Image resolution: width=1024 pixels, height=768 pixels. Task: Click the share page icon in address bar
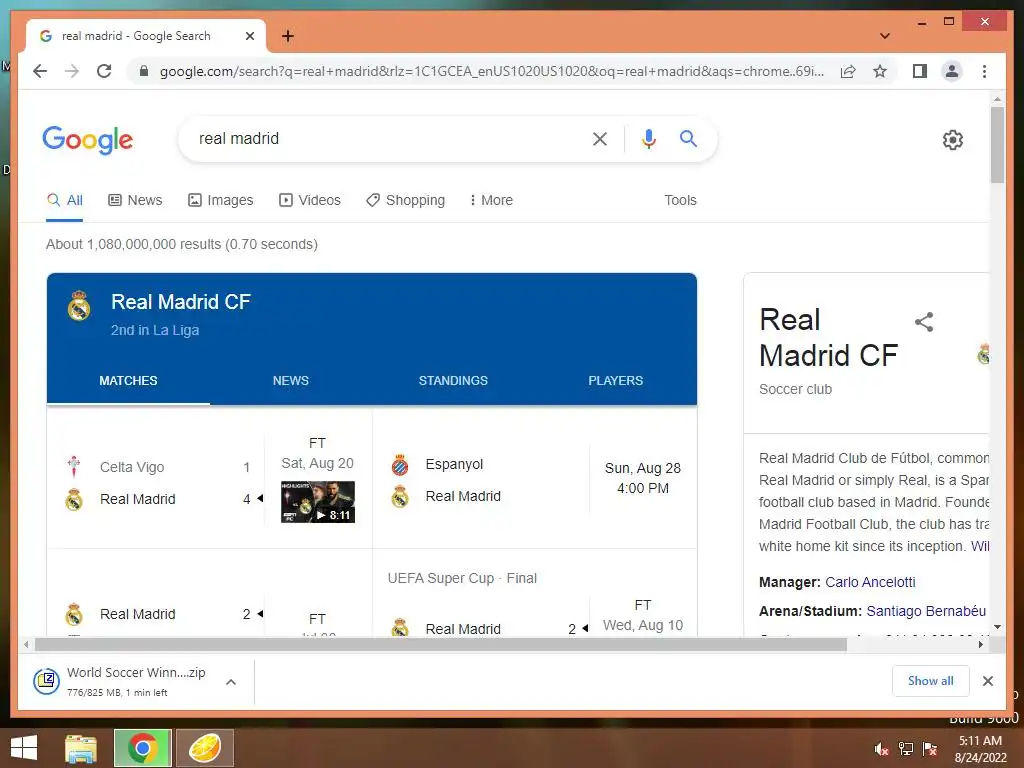[848, 71]
